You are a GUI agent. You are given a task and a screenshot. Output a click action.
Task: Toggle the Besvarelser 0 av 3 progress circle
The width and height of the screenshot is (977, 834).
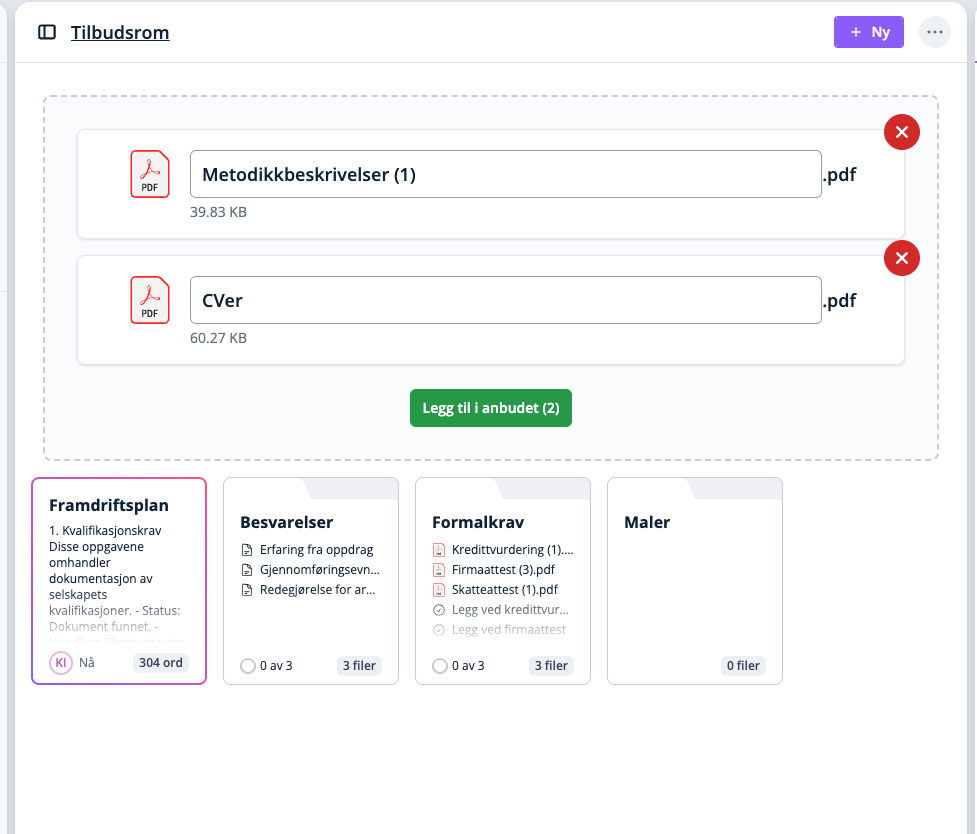(x=248, y=666)
